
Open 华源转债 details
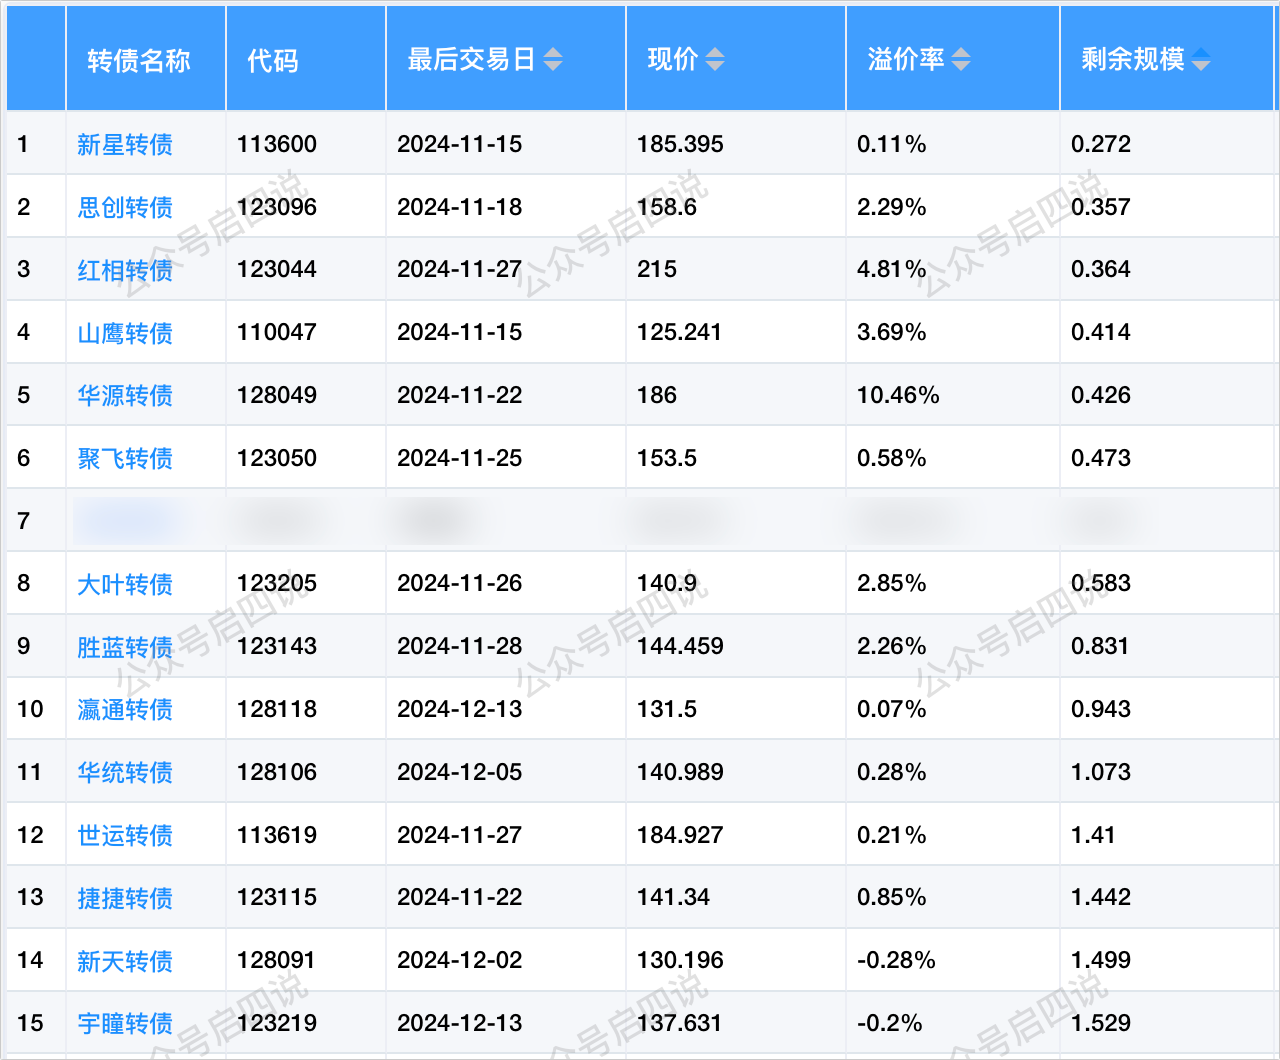click(x=125, y=395)
